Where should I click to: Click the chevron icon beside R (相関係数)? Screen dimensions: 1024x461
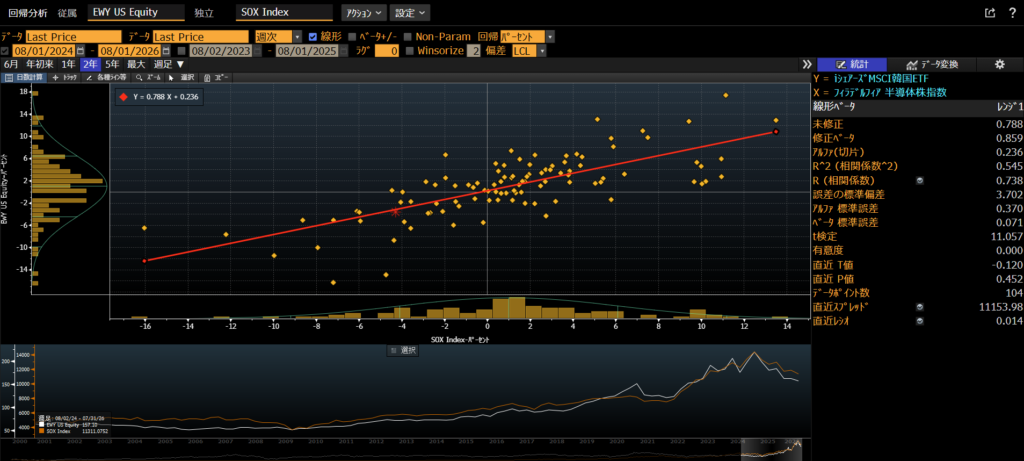(920, 180)
